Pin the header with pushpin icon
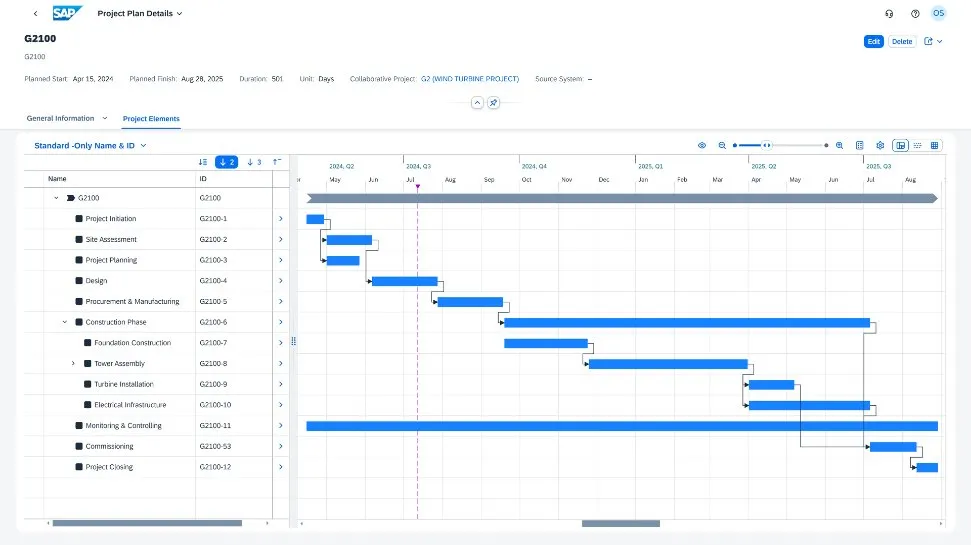The height and width of the screenshot is (545, 971). (493, 103)
